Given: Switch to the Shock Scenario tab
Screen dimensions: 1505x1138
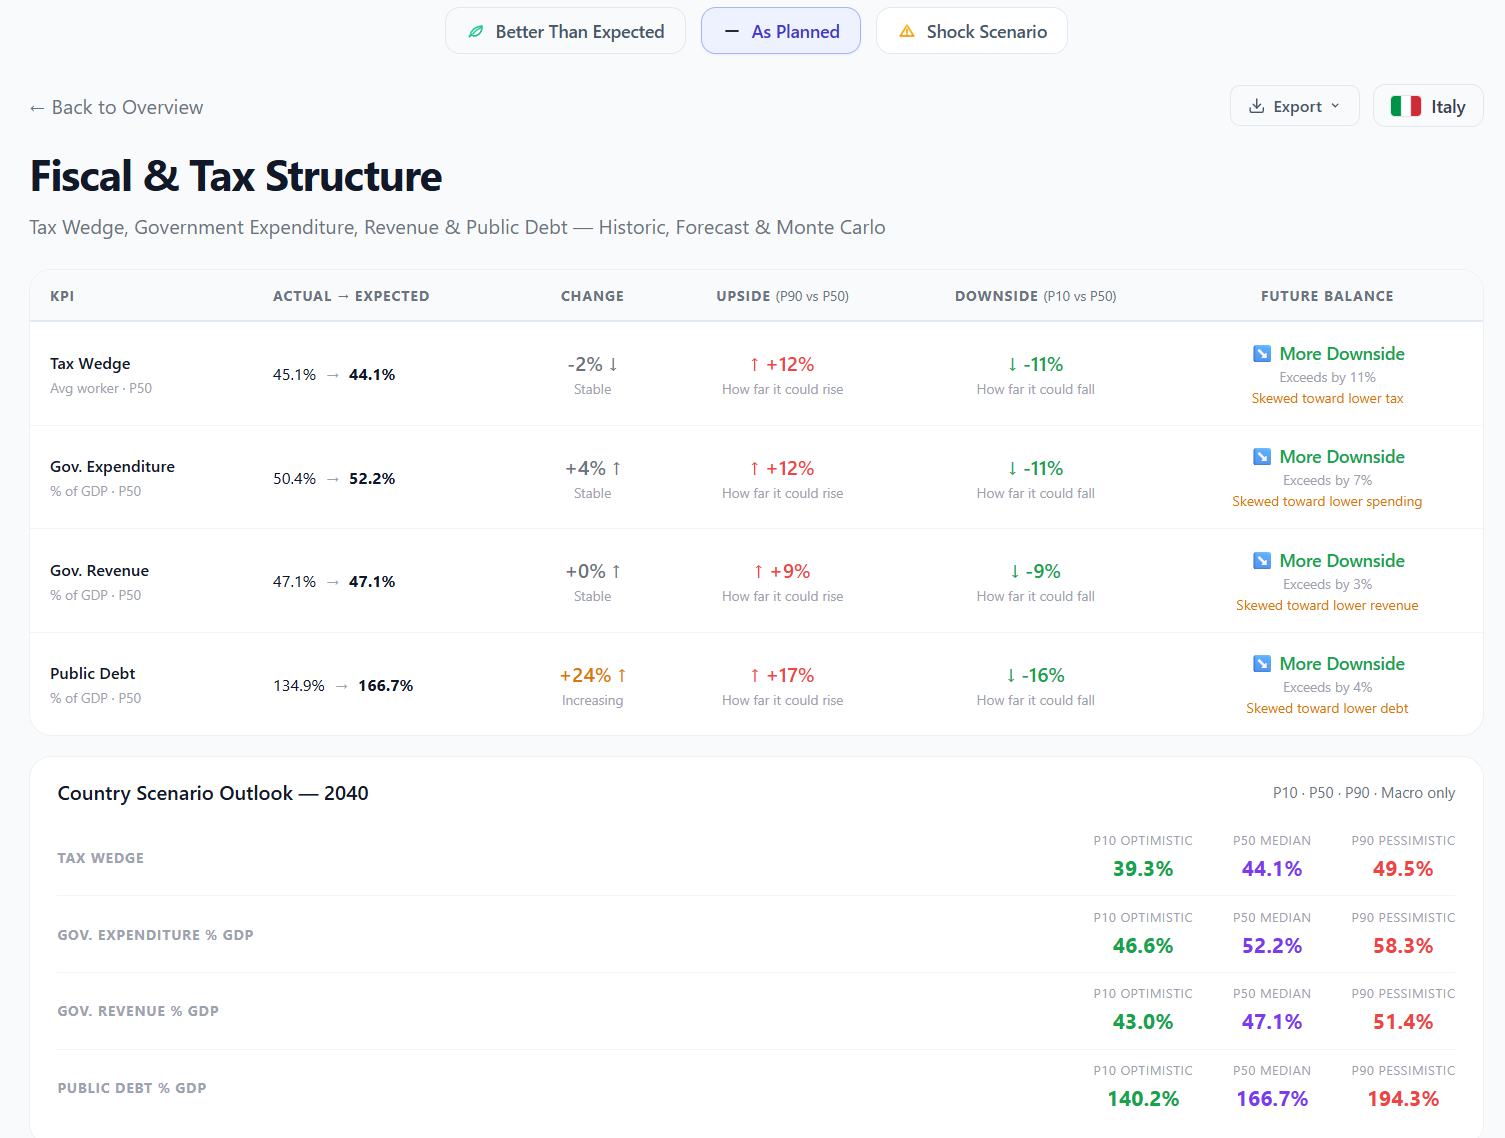Looking at the screenshot, I should coord(972,32).
